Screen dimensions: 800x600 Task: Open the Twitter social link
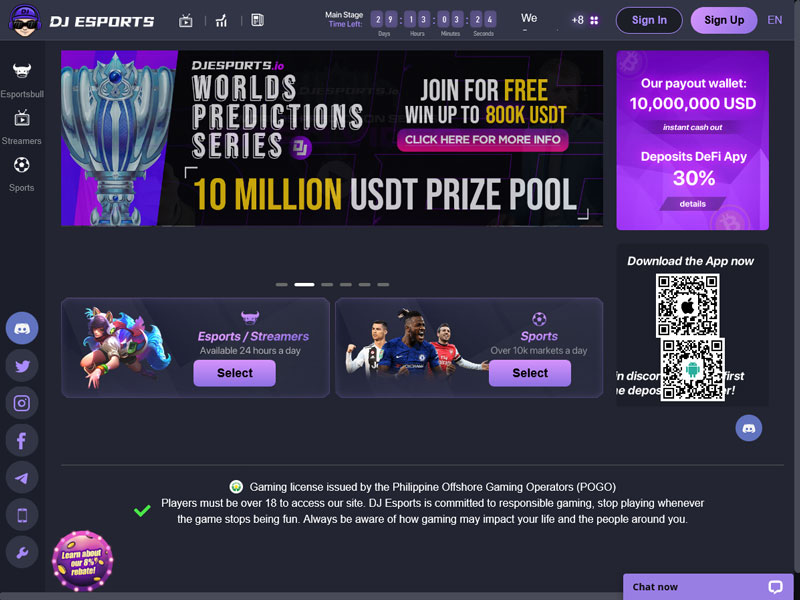click(x=22, y=366)
